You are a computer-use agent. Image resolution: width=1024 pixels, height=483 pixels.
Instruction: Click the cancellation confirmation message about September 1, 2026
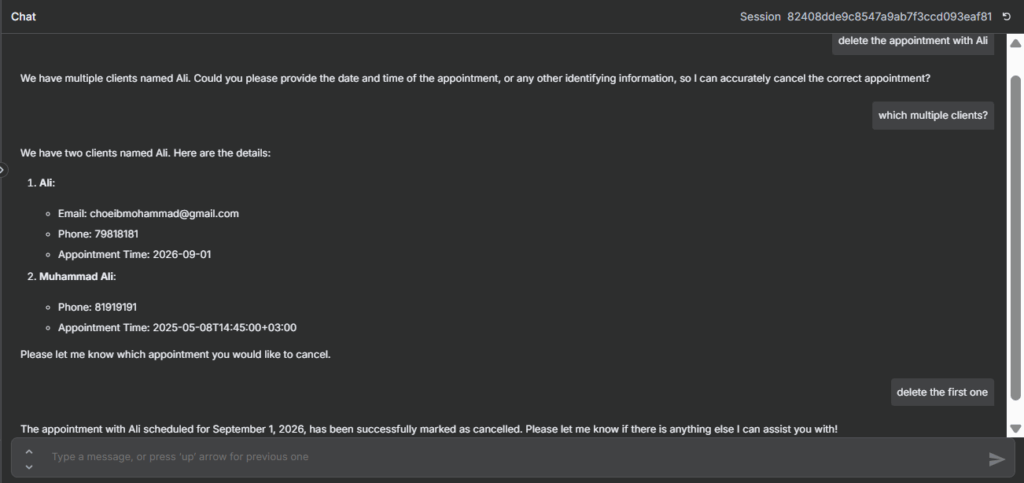pos(429,429)
